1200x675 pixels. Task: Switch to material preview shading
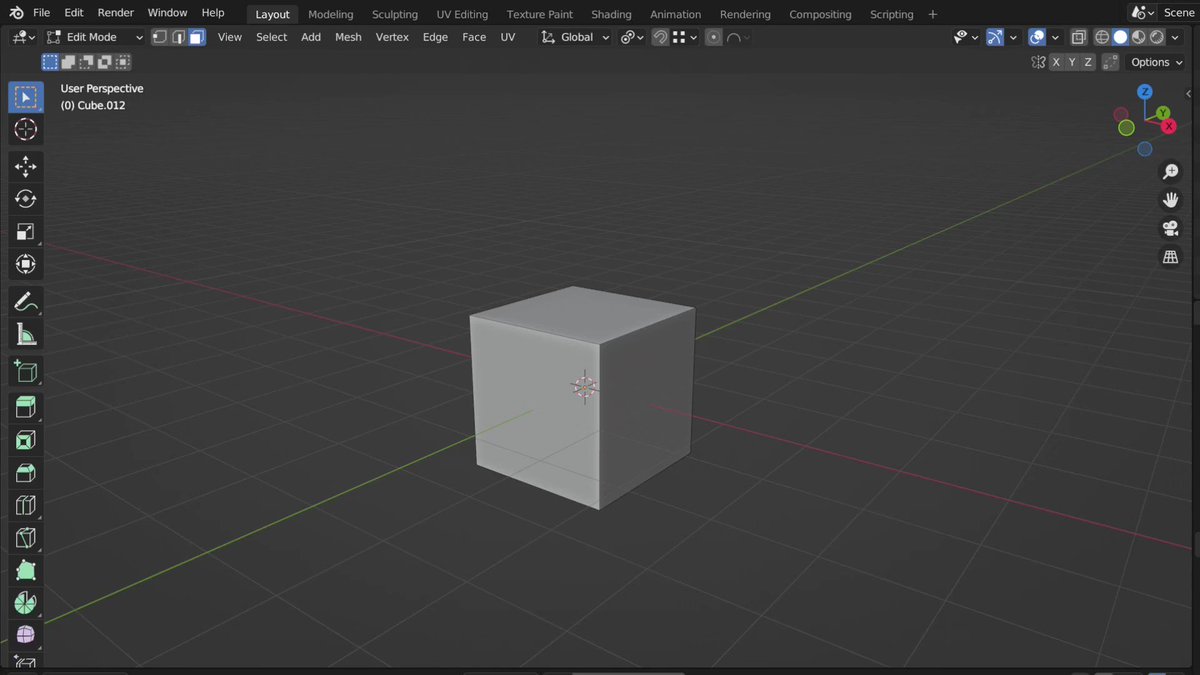1139,37
